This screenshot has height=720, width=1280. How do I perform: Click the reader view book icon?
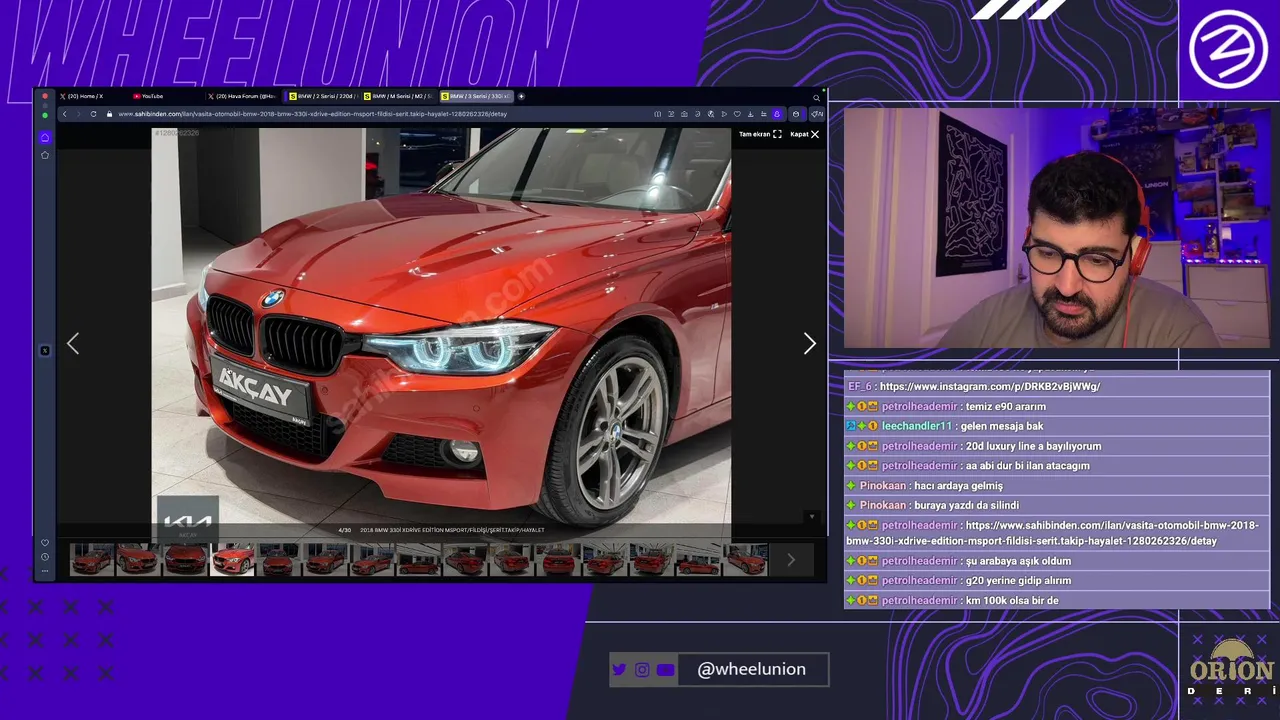[658, 114]
